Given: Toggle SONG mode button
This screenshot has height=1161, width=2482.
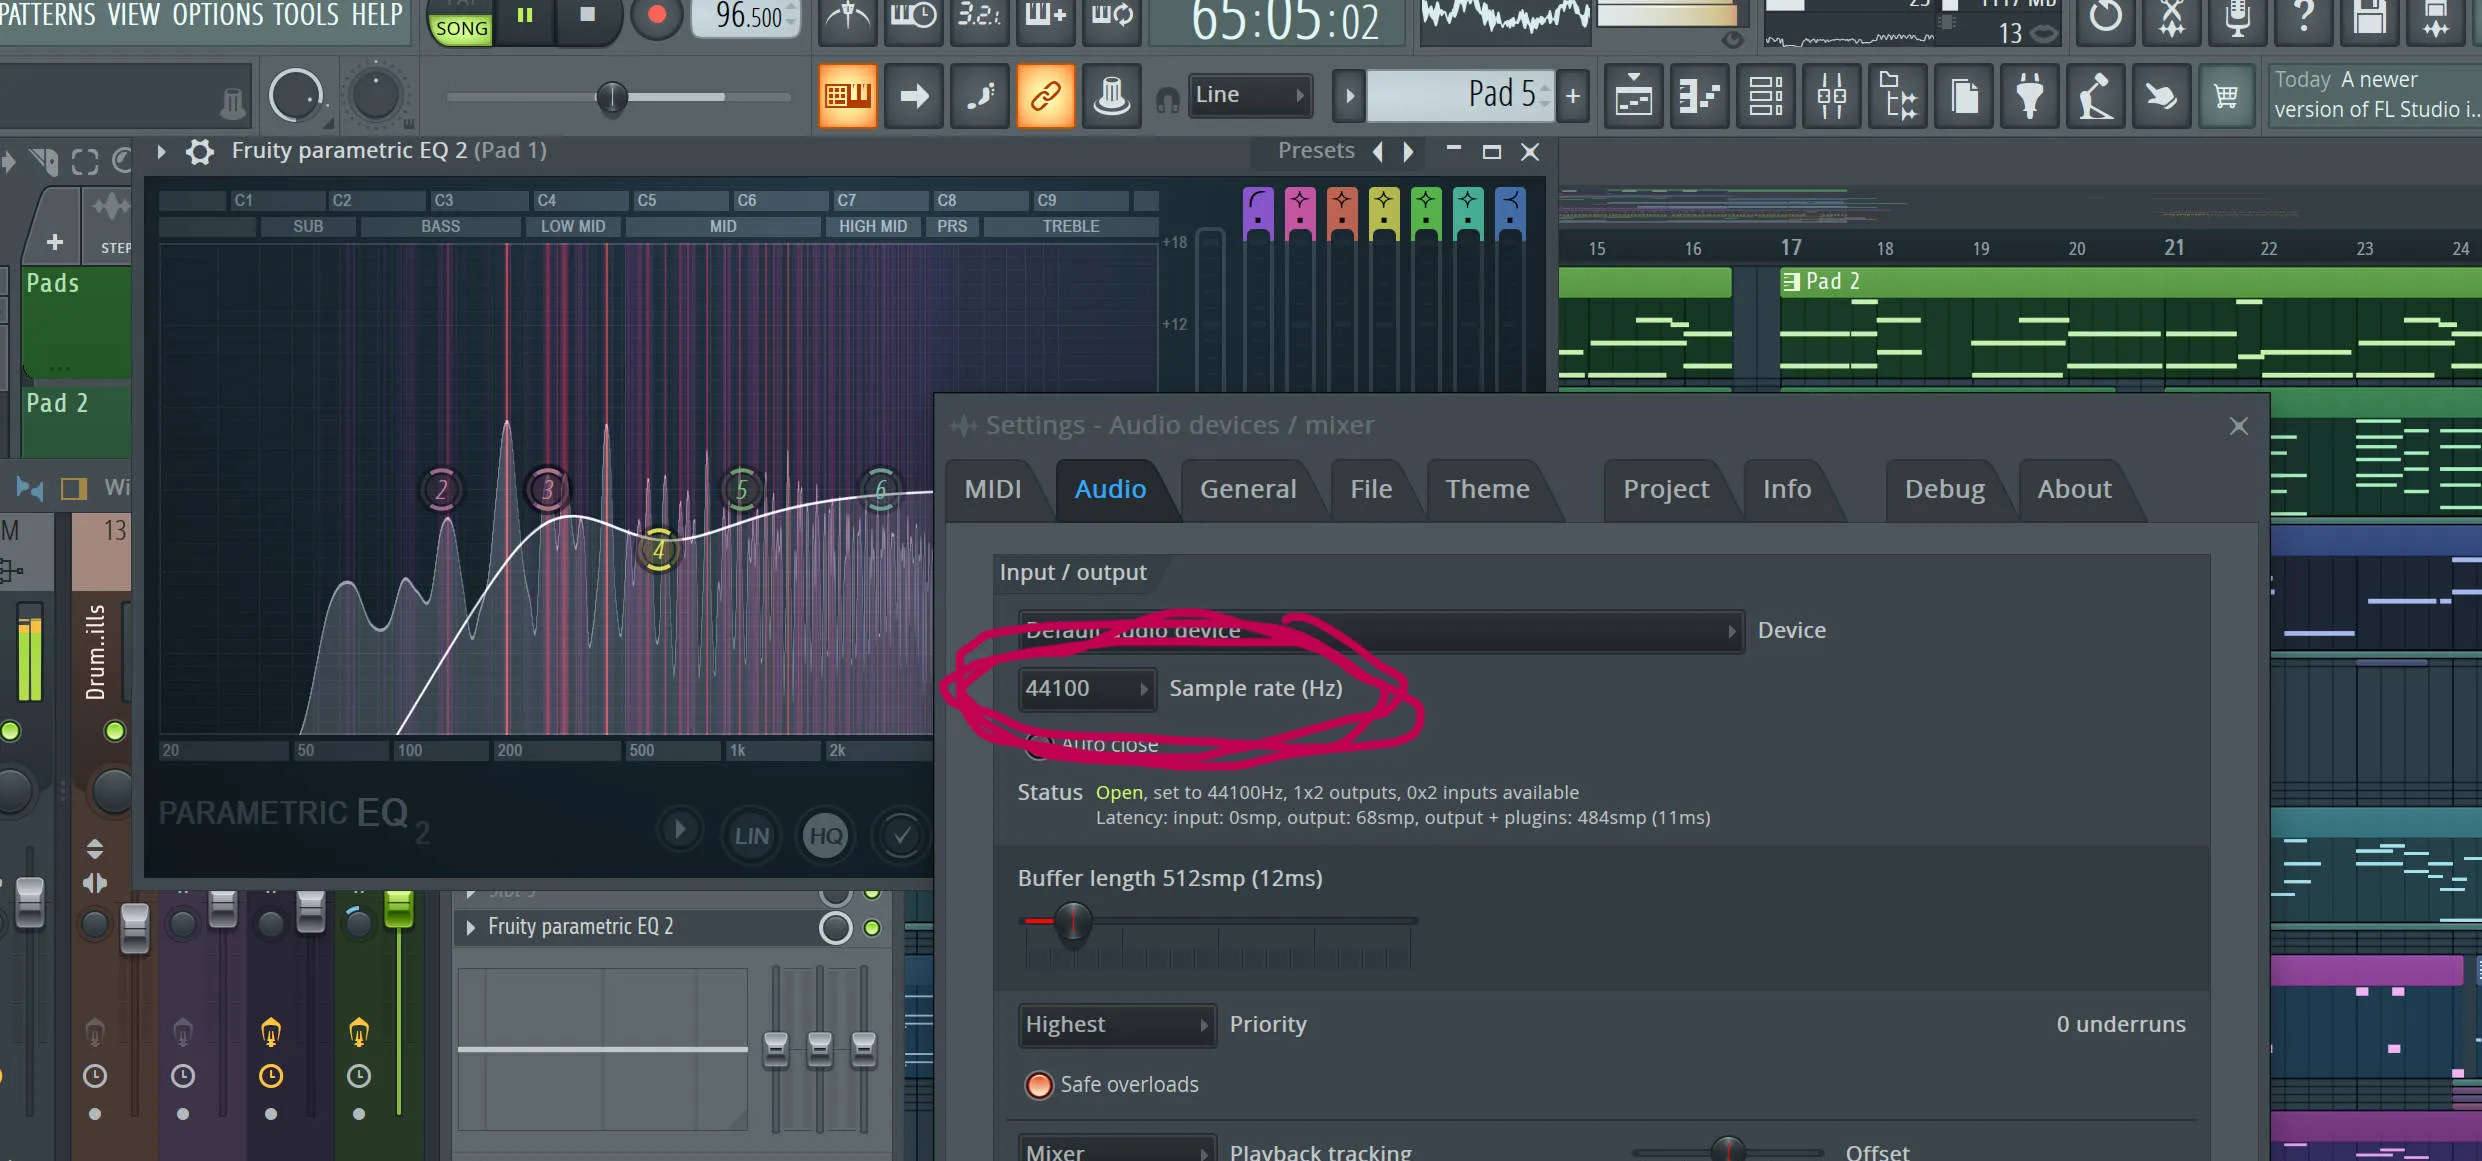Looking at the screenshot, I should tap(461, 26).
